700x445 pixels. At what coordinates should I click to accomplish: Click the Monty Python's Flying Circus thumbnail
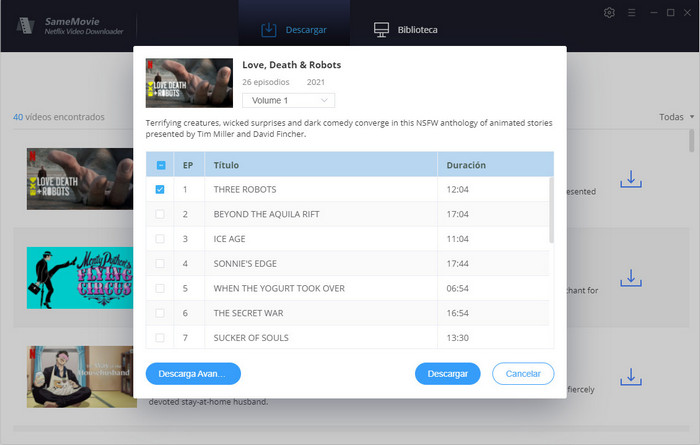[x=80, y=278]
